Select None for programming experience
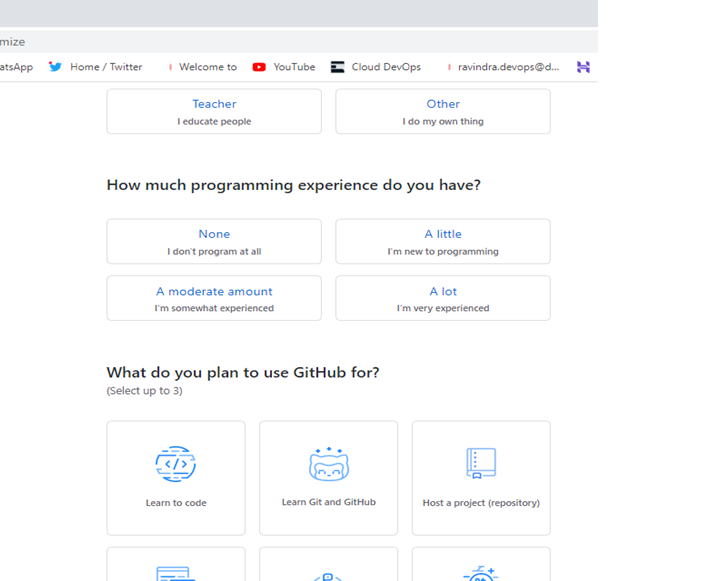704x581 pixels. [214, 242]
